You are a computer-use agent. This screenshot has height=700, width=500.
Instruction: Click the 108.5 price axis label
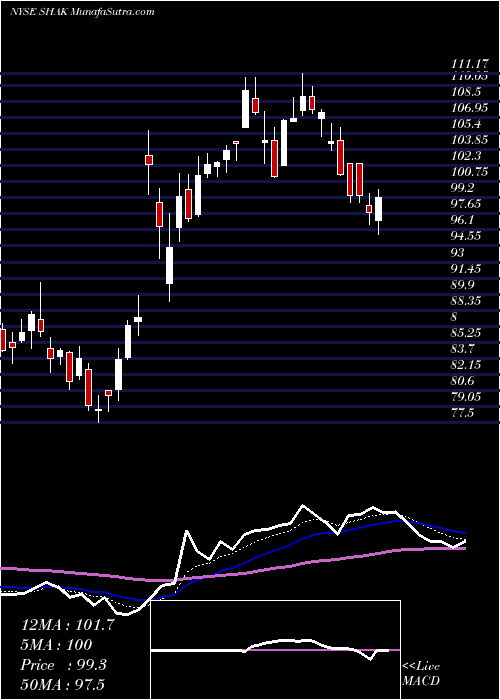pos(467,92)
